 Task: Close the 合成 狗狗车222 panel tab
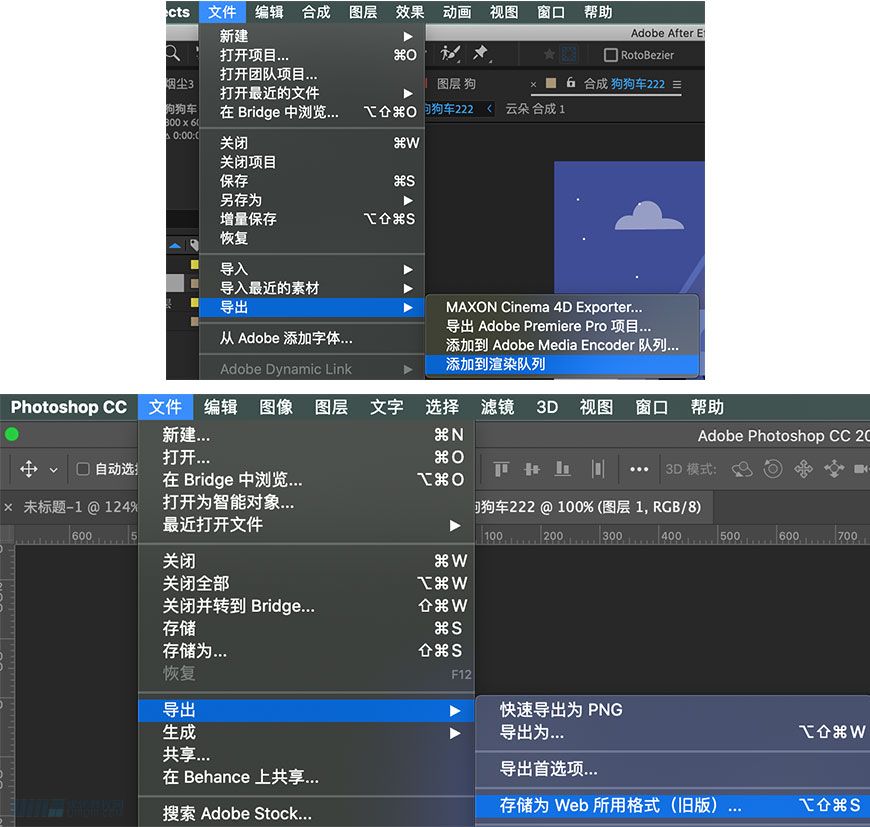point(533,84)
